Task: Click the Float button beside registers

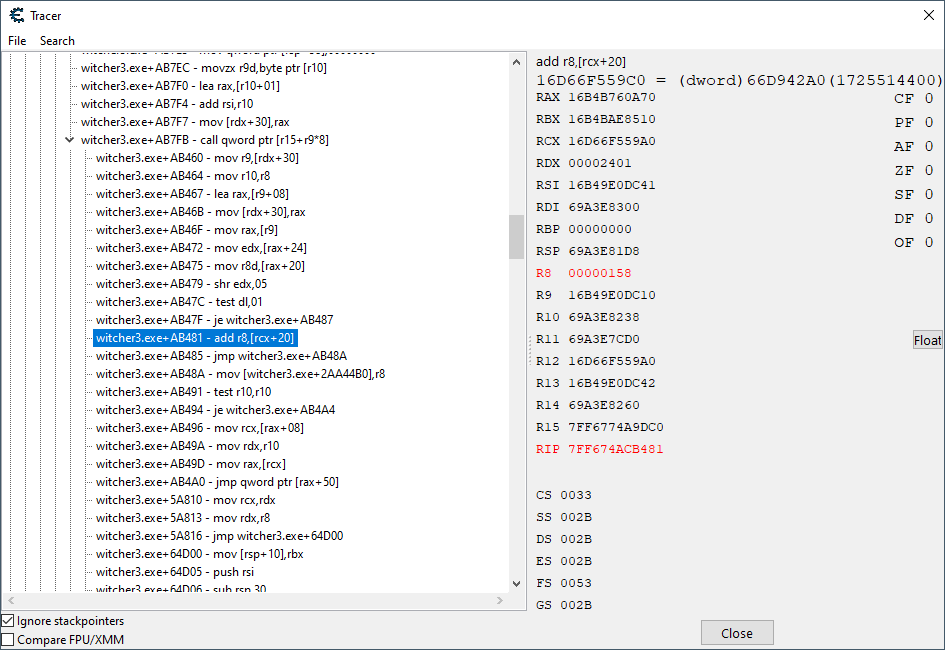Action: coord(927,340)
